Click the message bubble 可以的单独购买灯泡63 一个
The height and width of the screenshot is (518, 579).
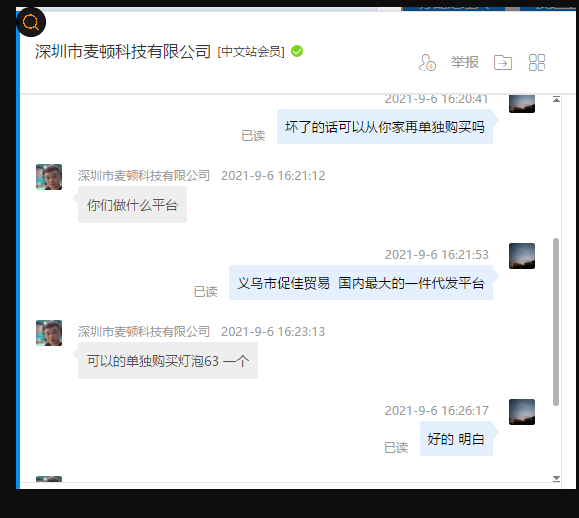point(168,360)
